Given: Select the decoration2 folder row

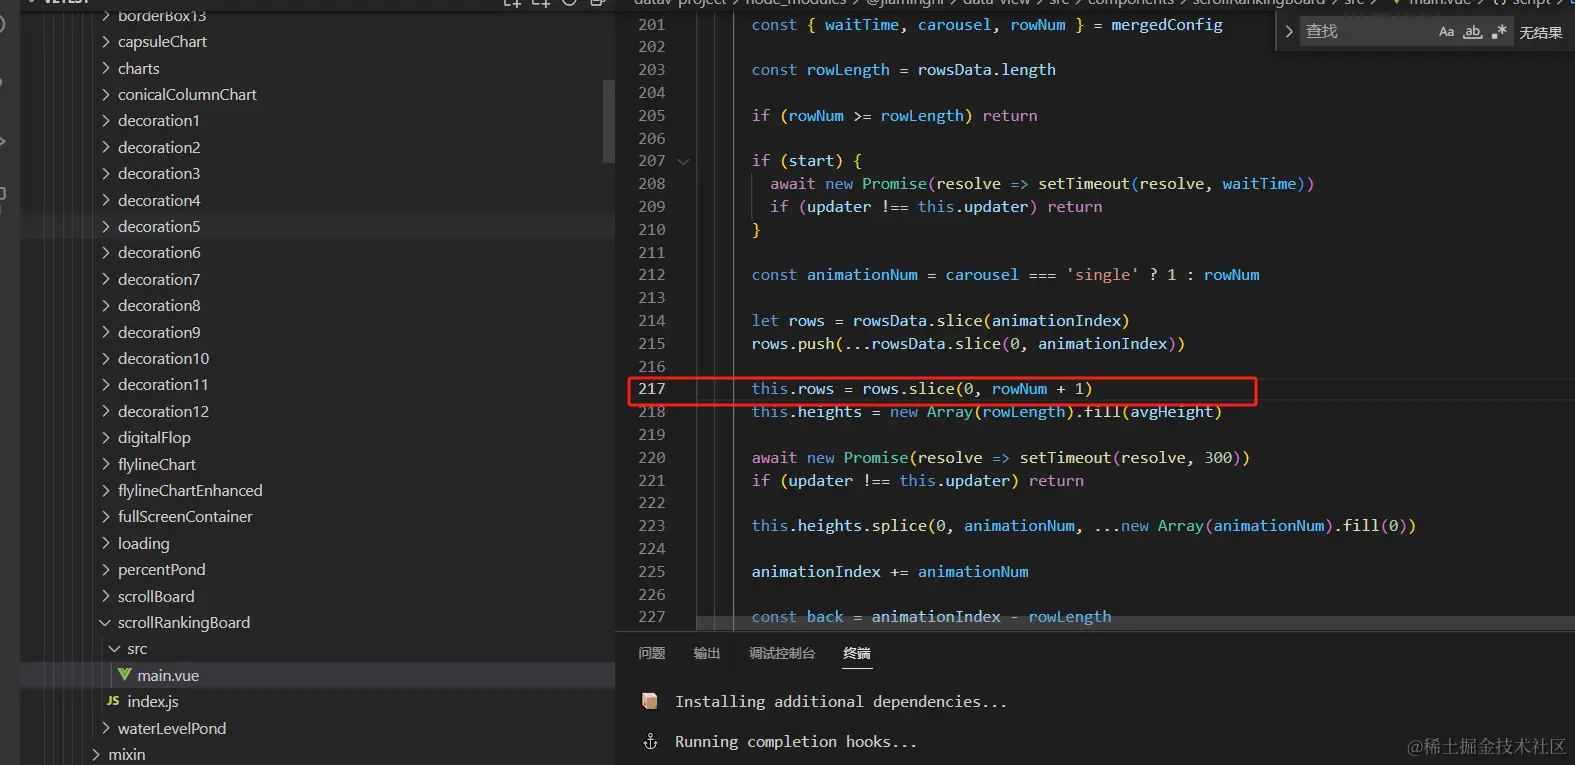Looking at the screenshot, I should pyautogui.click(x=317, y=147).
